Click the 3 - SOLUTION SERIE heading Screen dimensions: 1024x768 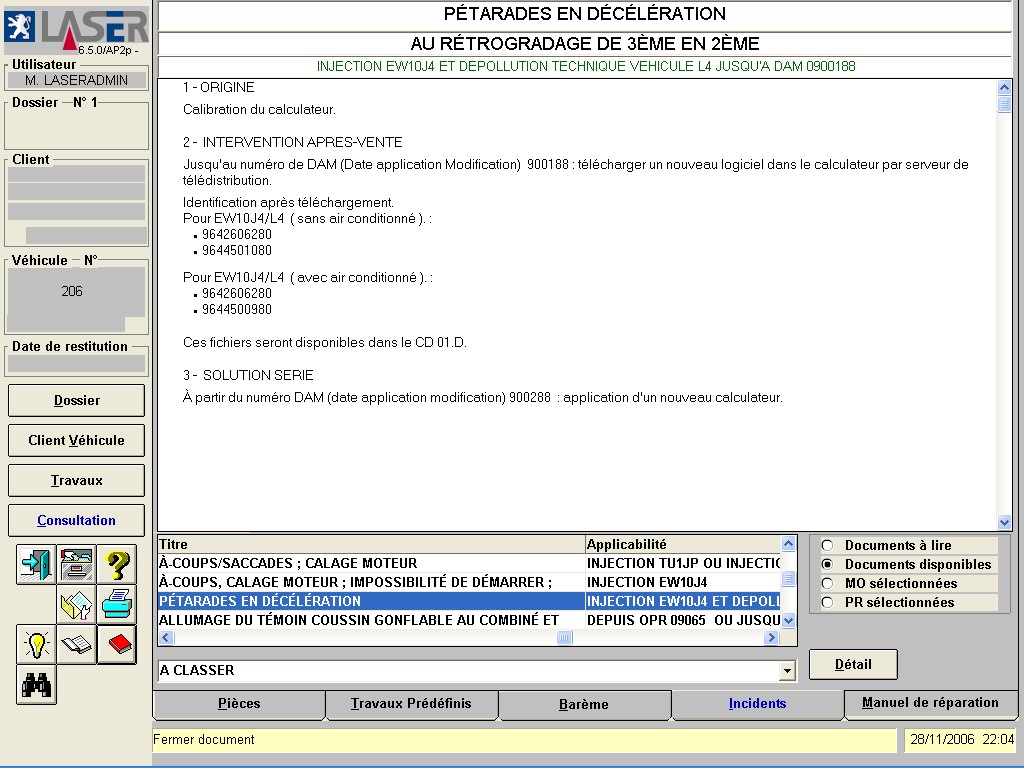click(248, 376)
